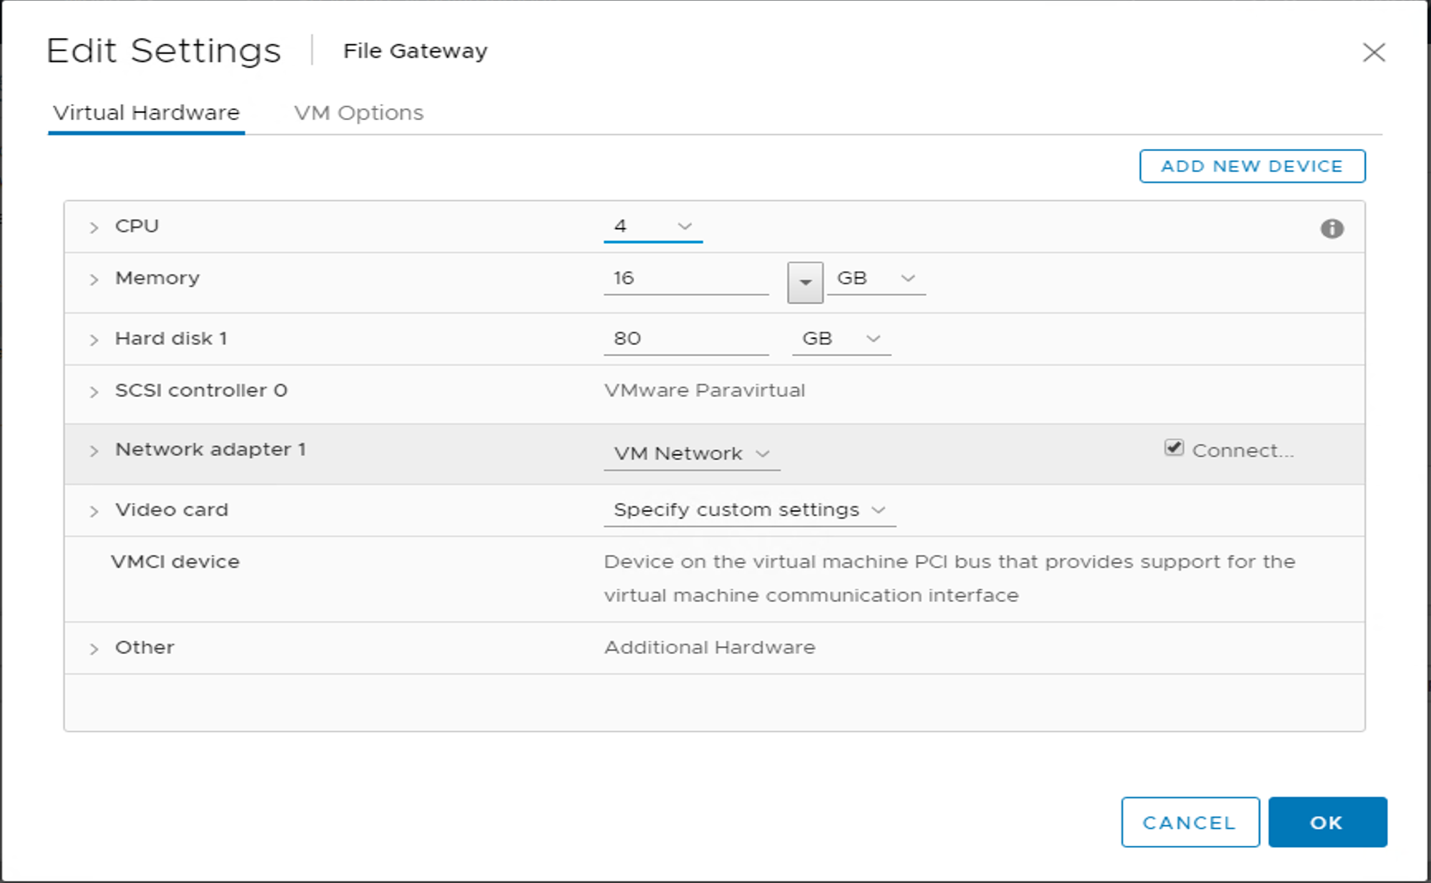Open the CPU count dropdown
The height and width of the screenshot is (883, 1431).
click(684, 226)
